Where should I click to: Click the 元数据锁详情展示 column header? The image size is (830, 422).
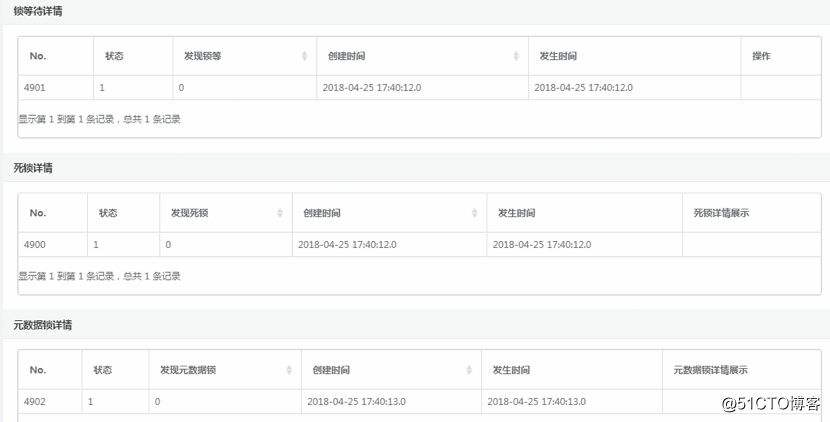point(710,370)
